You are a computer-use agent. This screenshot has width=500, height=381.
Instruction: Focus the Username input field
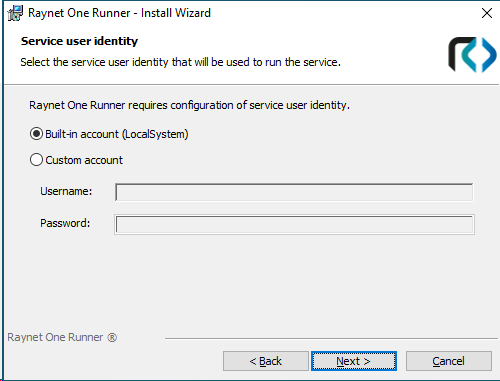pyautogui.click(x=294, y=192)
